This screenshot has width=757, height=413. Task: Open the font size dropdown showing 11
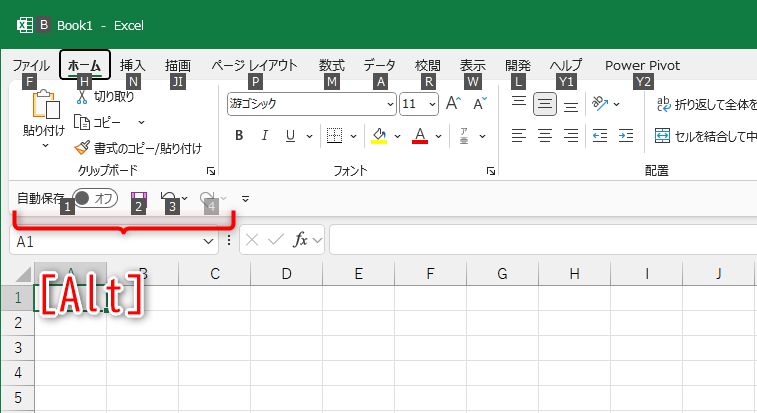(432, 104)
